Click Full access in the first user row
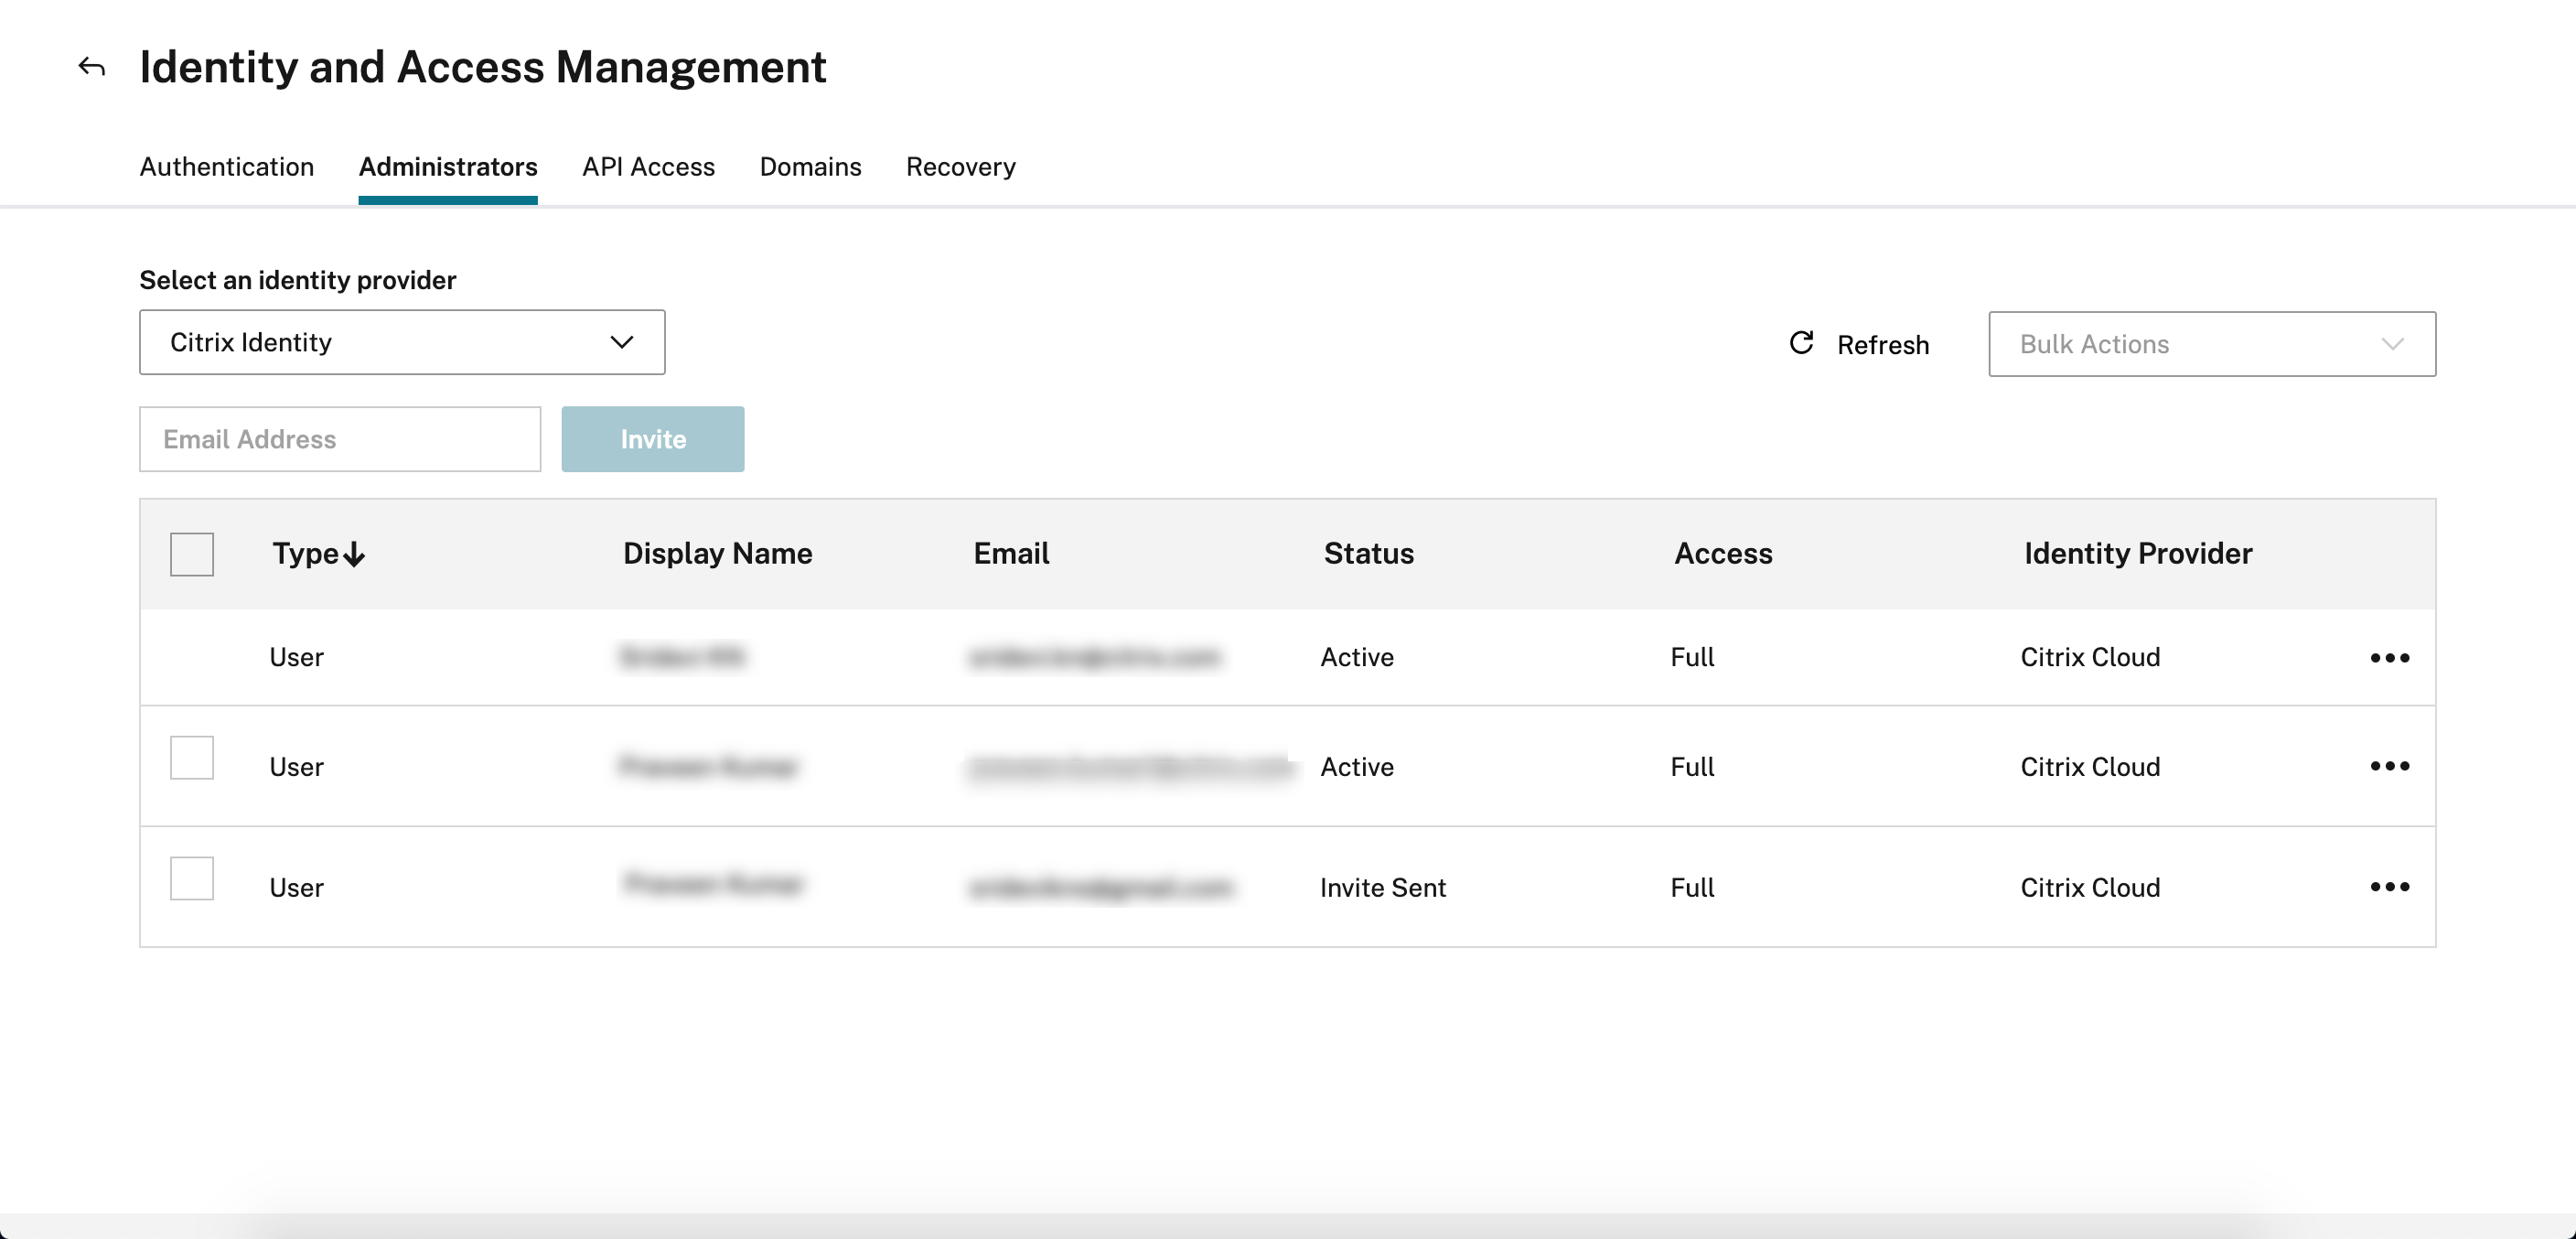 [1692, 657]
